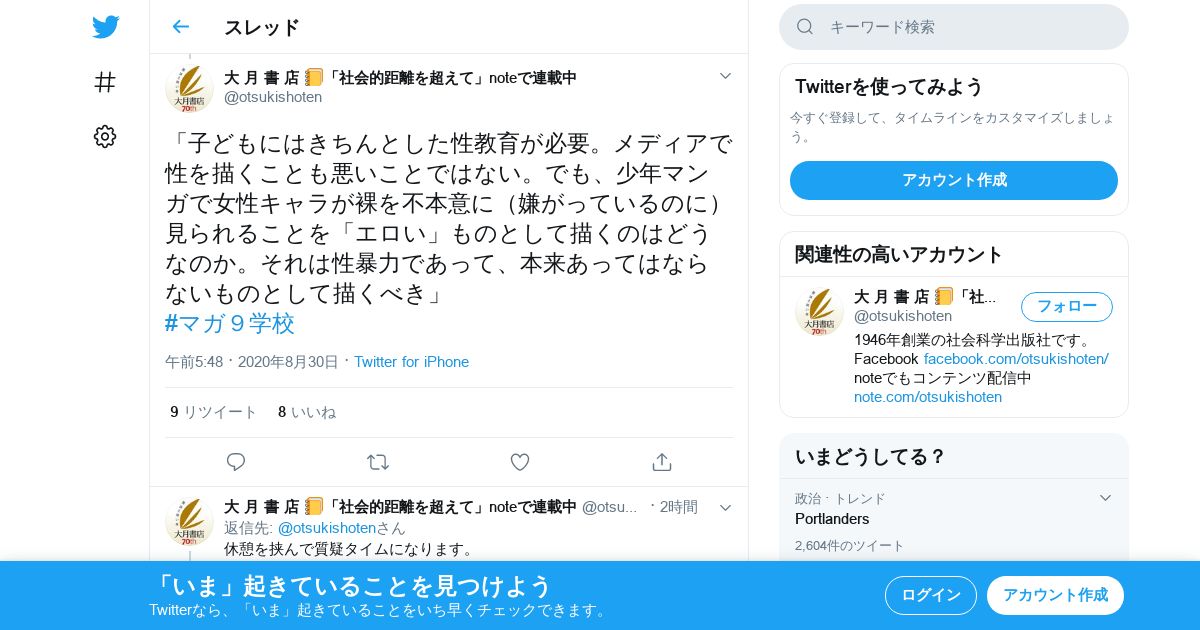Like the tweet with the heart icon

[520, 462]
